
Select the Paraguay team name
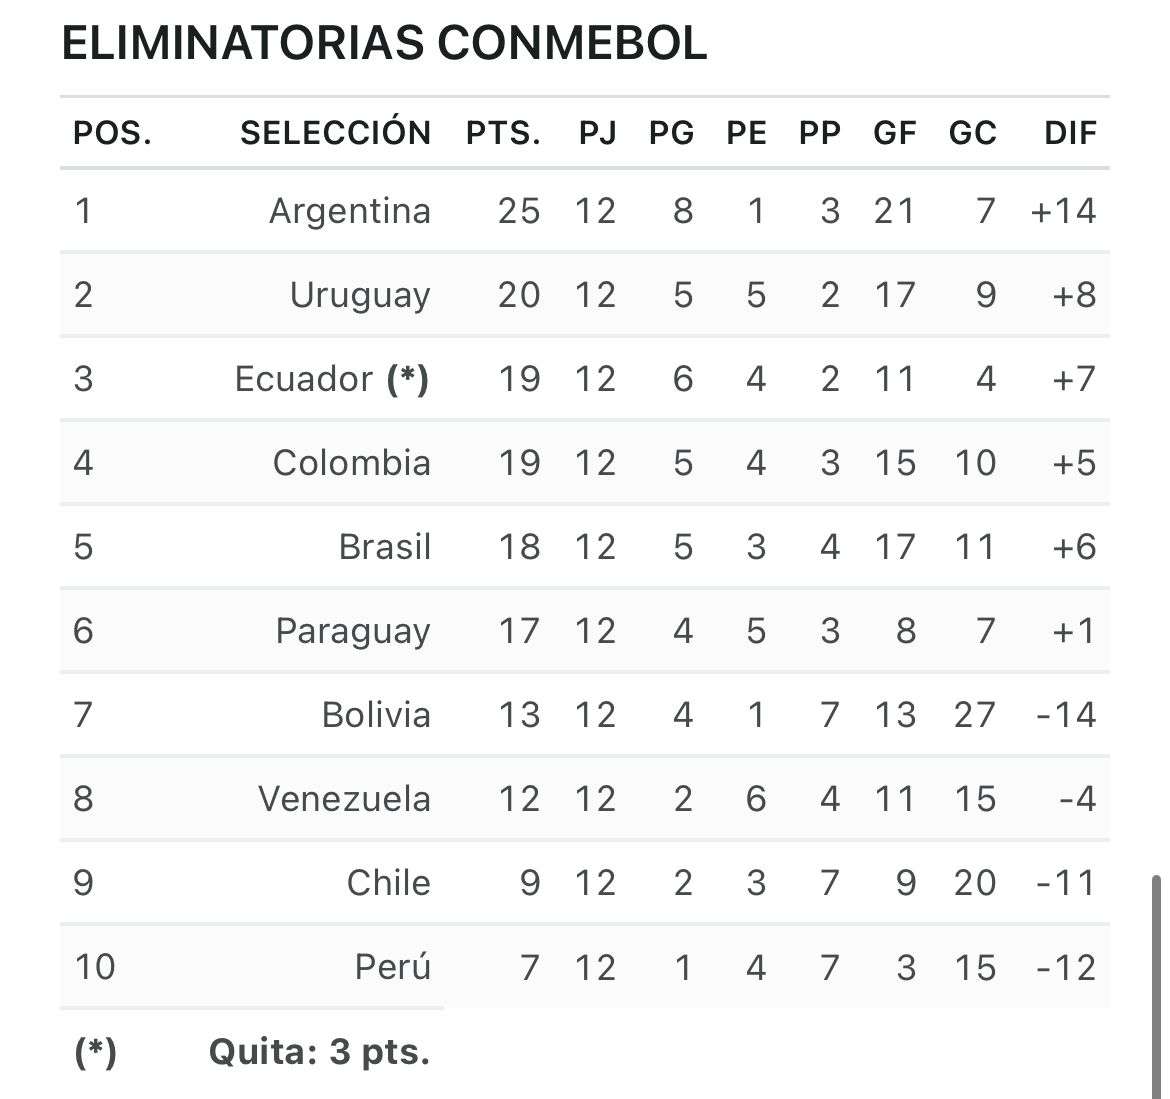353,631
